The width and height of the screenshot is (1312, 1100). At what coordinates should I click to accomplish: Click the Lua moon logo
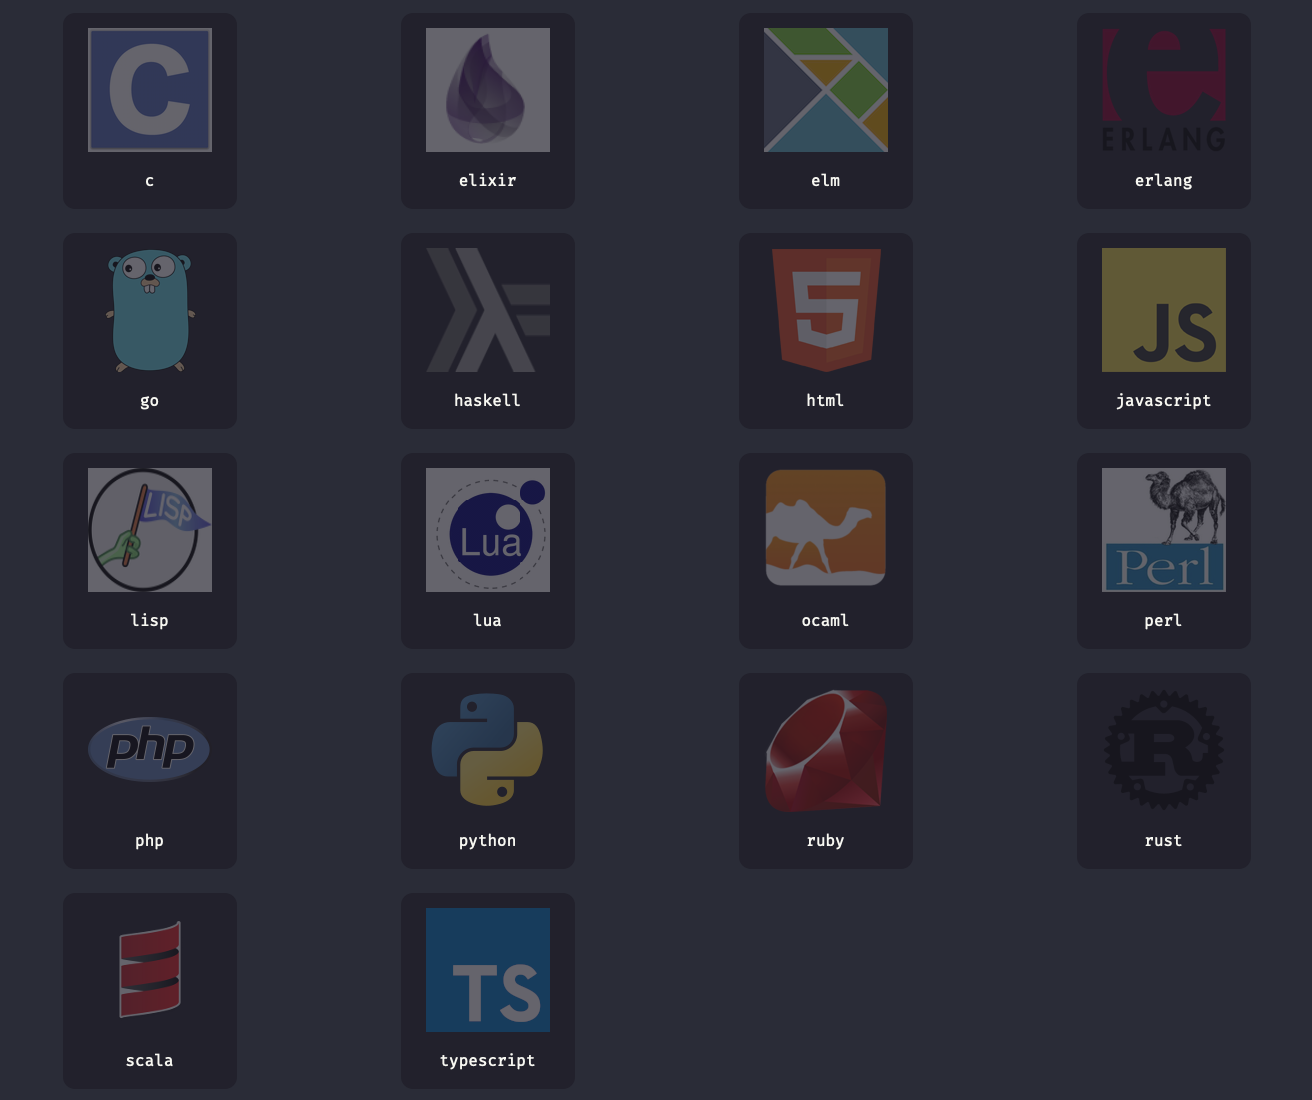[x=488, y=530]
